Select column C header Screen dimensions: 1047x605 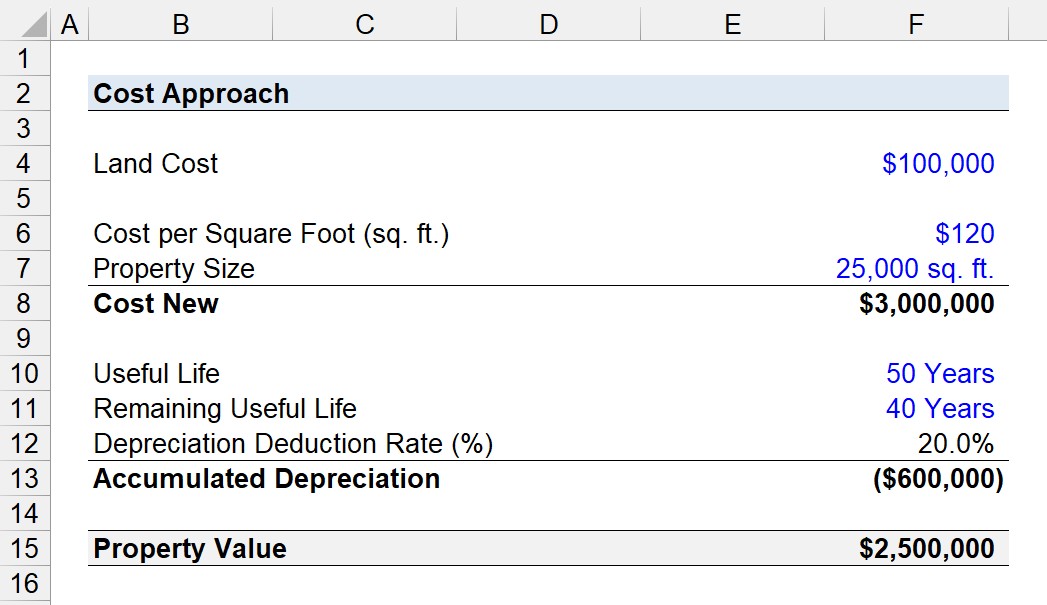click(365, 24)
